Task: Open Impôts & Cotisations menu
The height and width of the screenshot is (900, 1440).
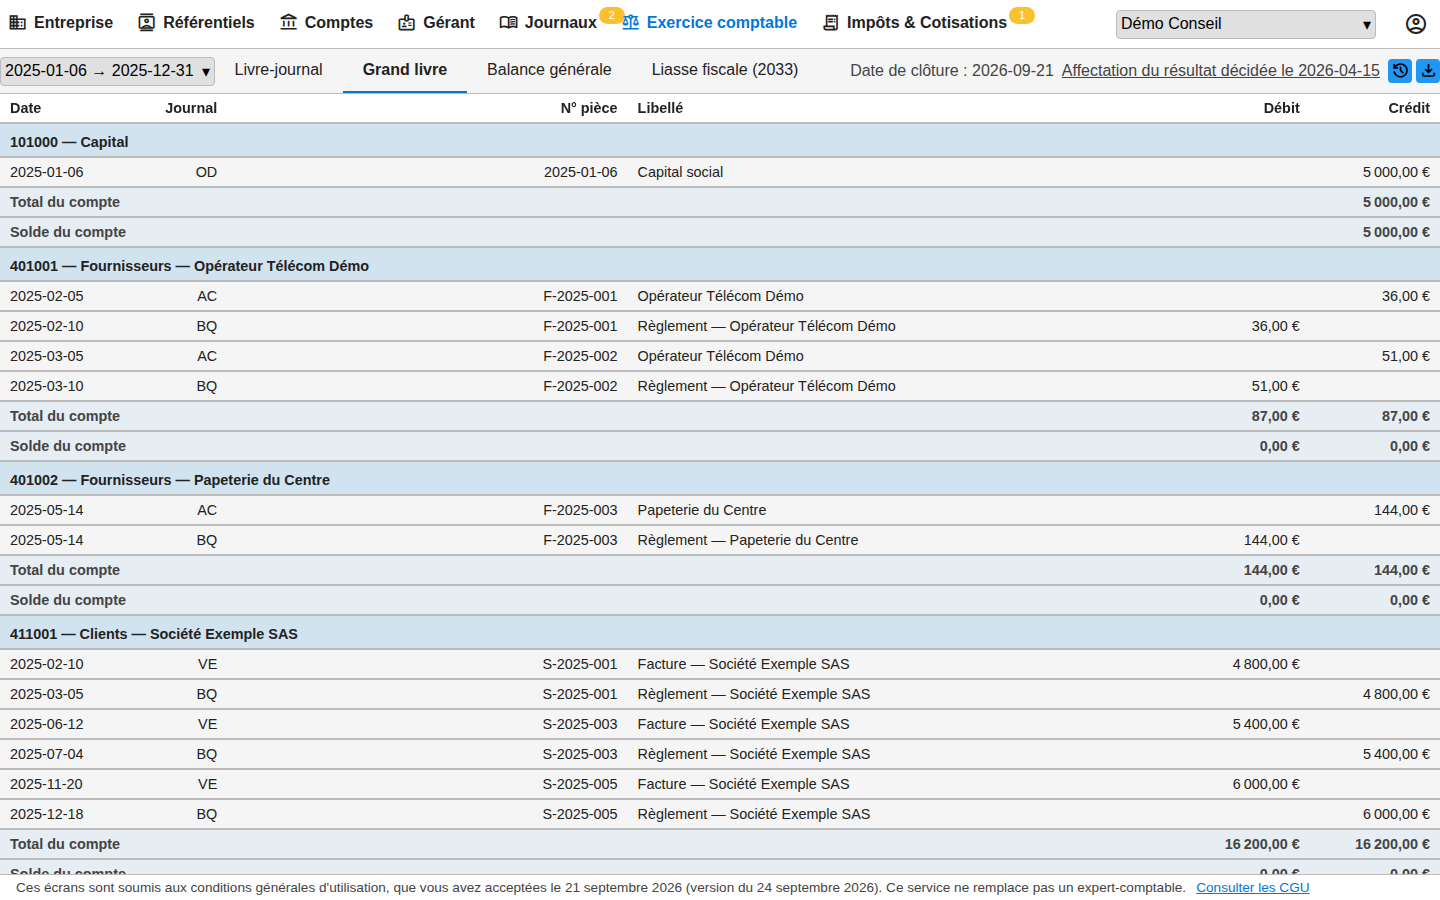Action: tap(915, 22)
